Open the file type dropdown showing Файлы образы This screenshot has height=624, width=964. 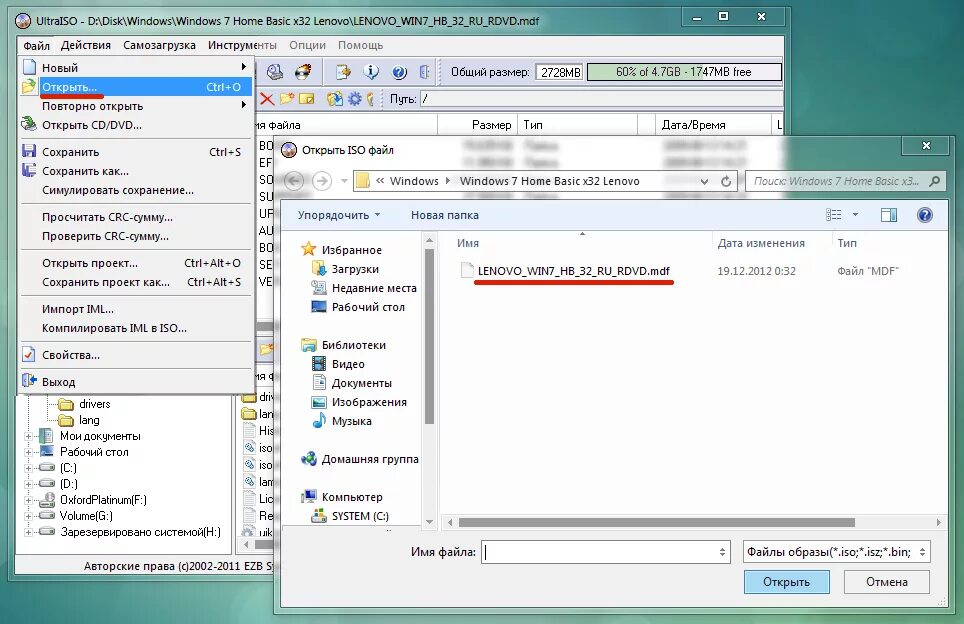pos(836,551)
